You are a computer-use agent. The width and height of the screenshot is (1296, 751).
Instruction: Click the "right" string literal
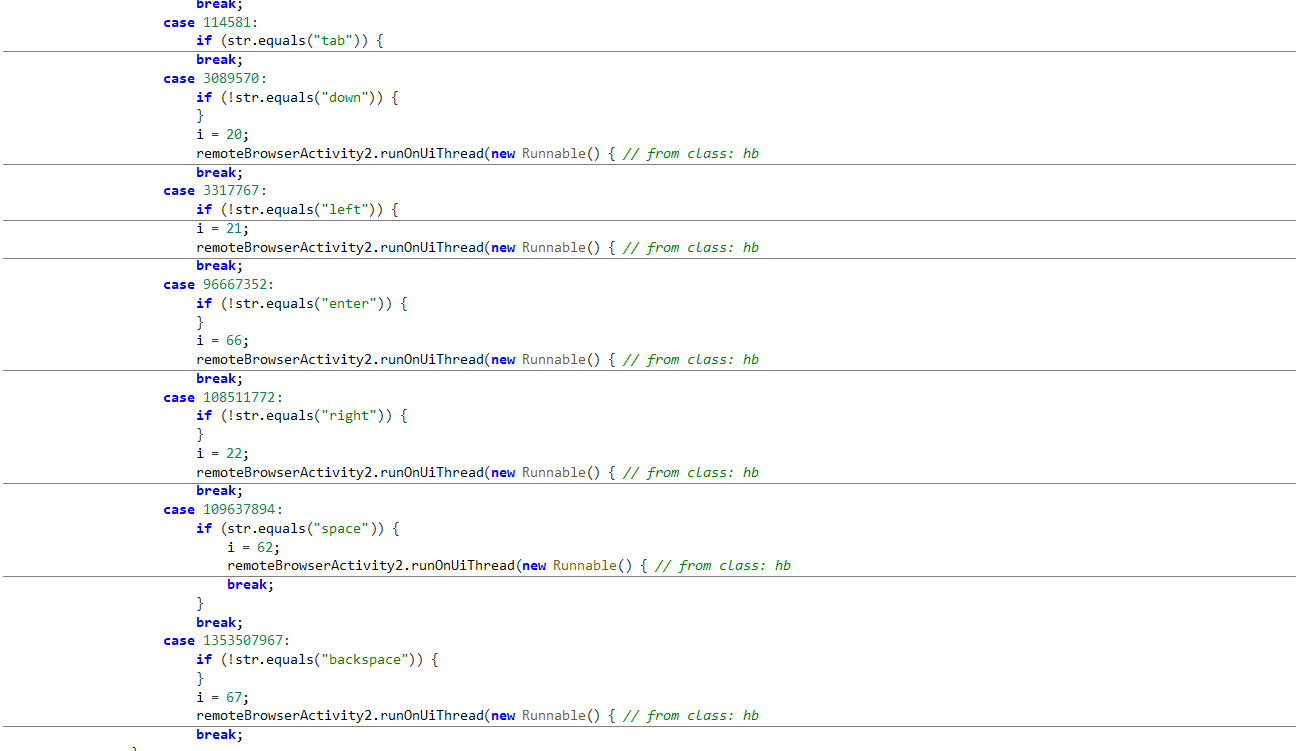point(349,415)
